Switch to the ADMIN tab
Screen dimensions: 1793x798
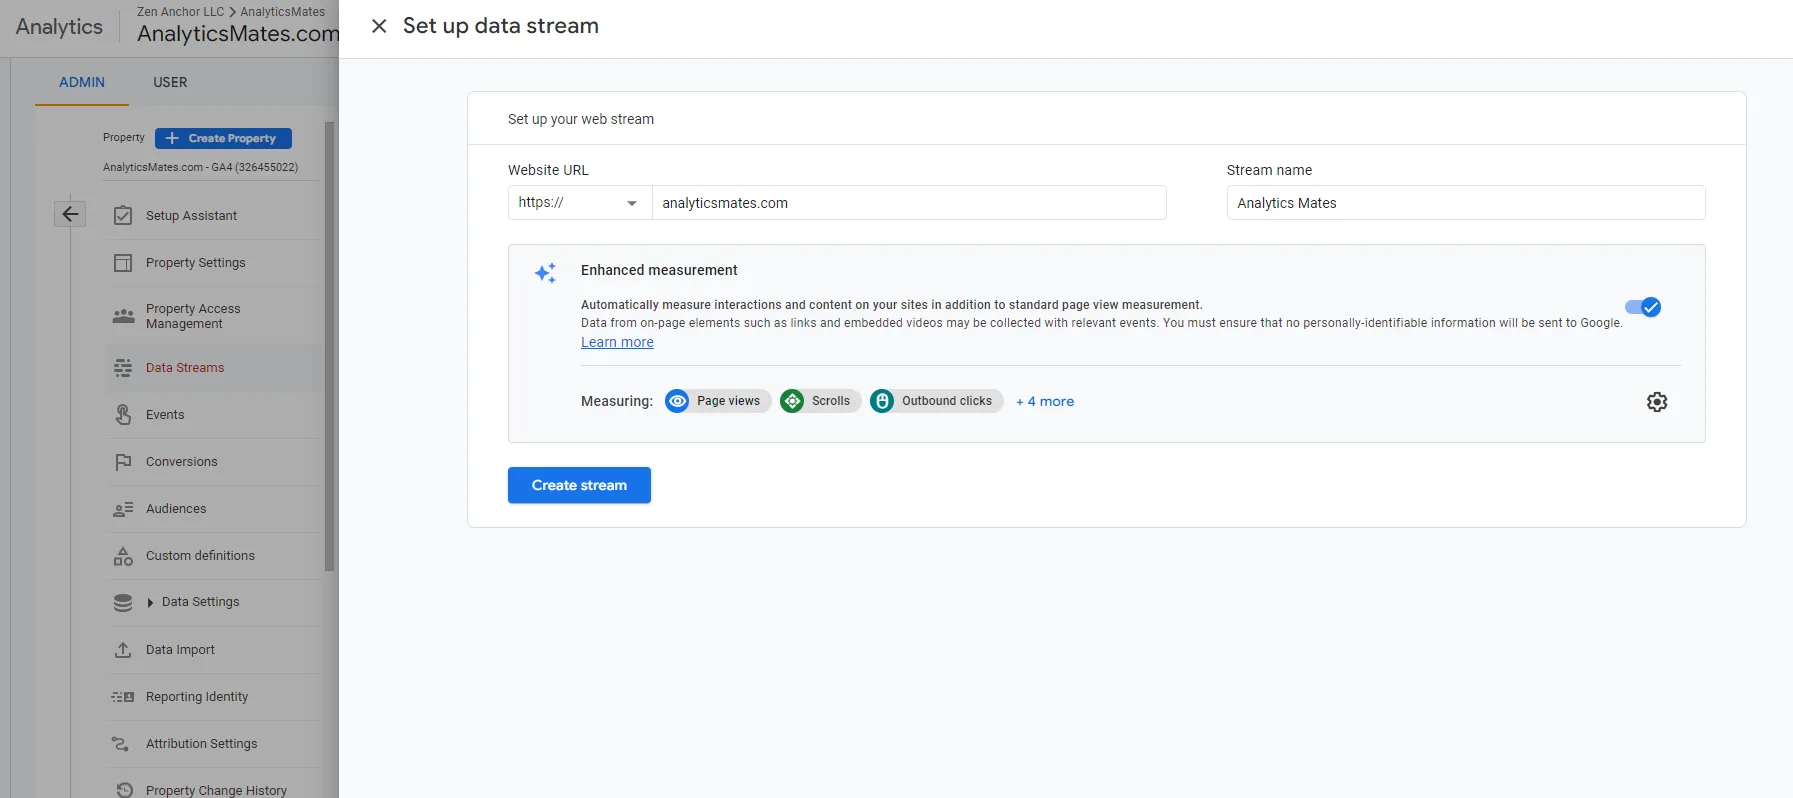tap(82, 82)
